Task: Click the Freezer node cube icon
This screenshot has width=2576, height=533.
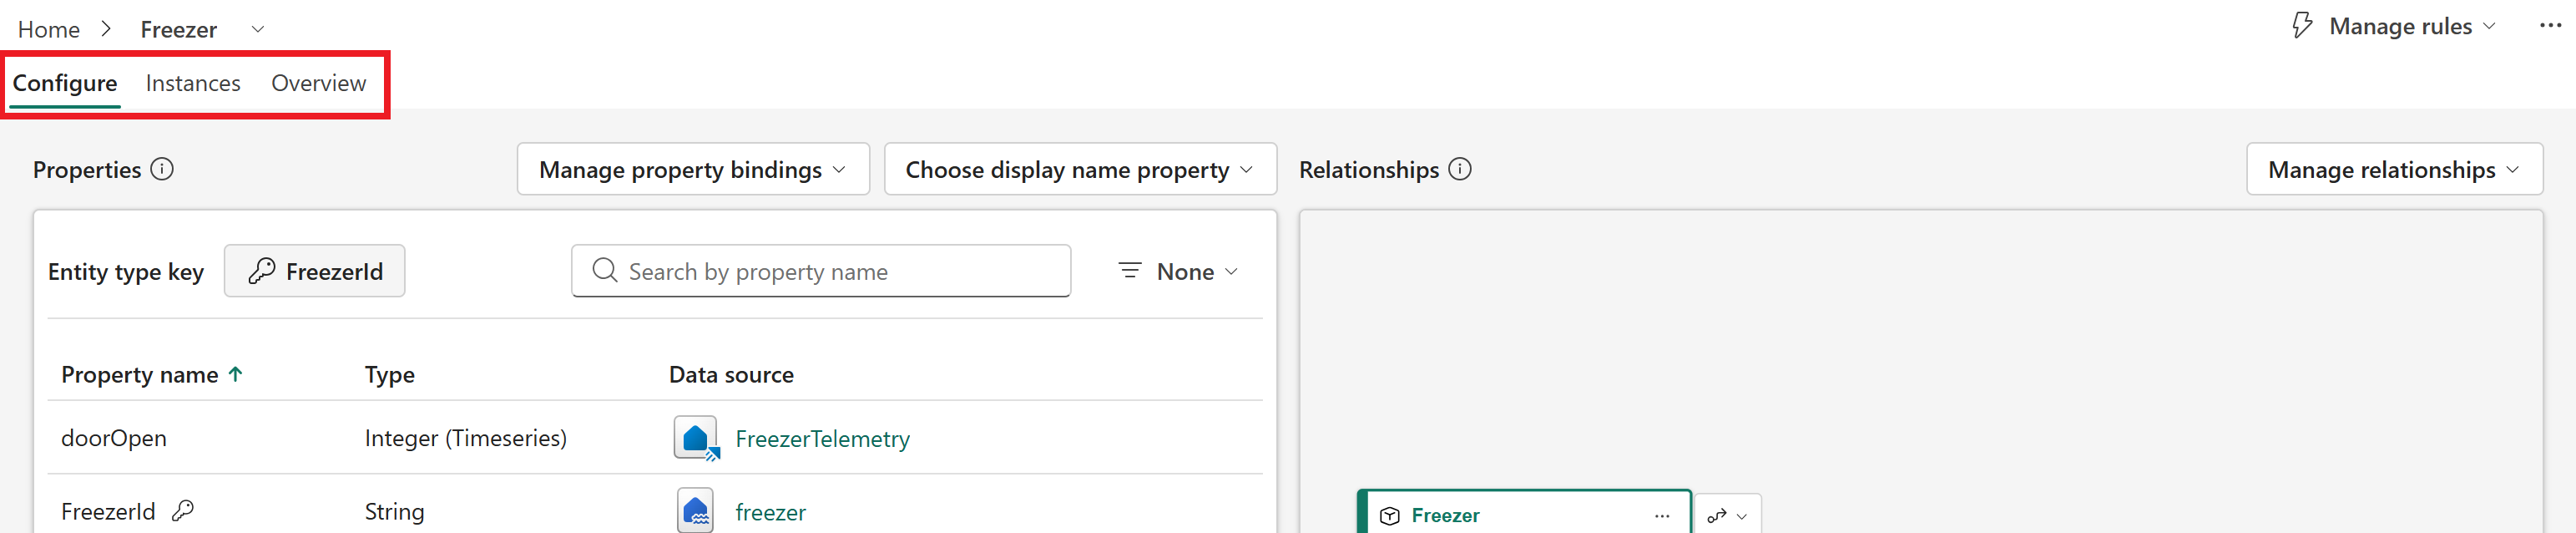Action: pos(1390,516)
